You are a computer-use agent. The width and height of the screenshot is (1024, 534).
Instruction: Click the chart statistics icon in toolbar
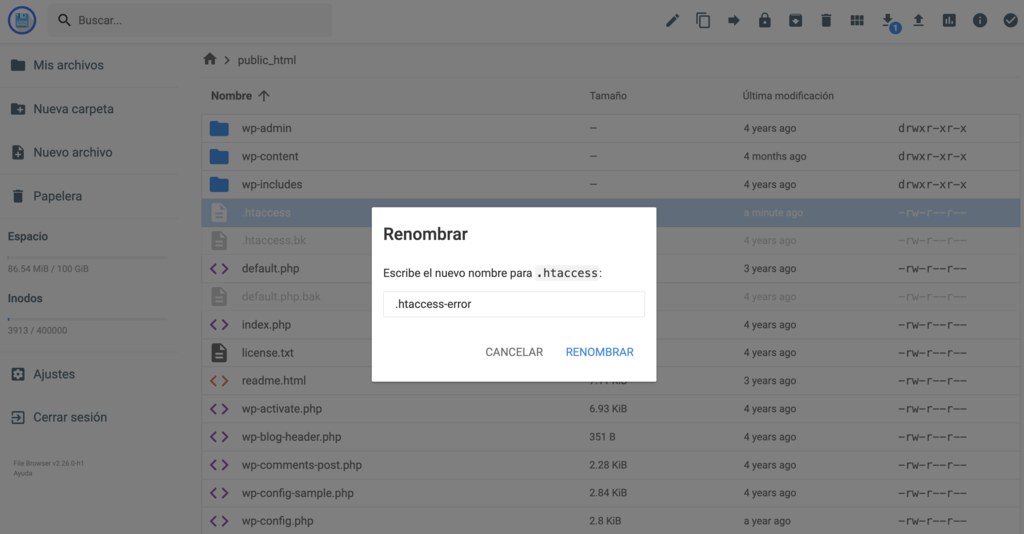coord(949,21)
